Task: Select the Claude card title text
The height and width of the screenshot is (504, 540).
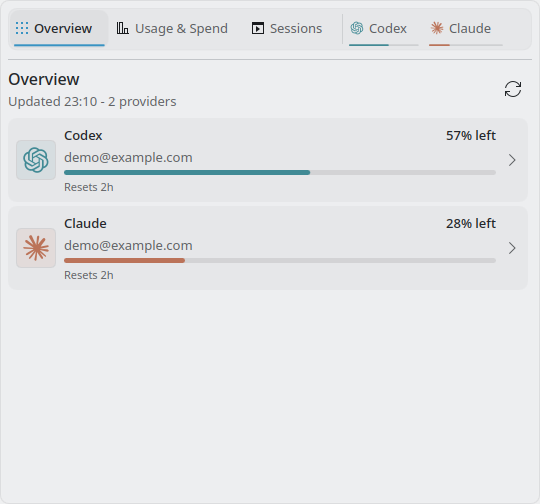Action: (85, 224)
